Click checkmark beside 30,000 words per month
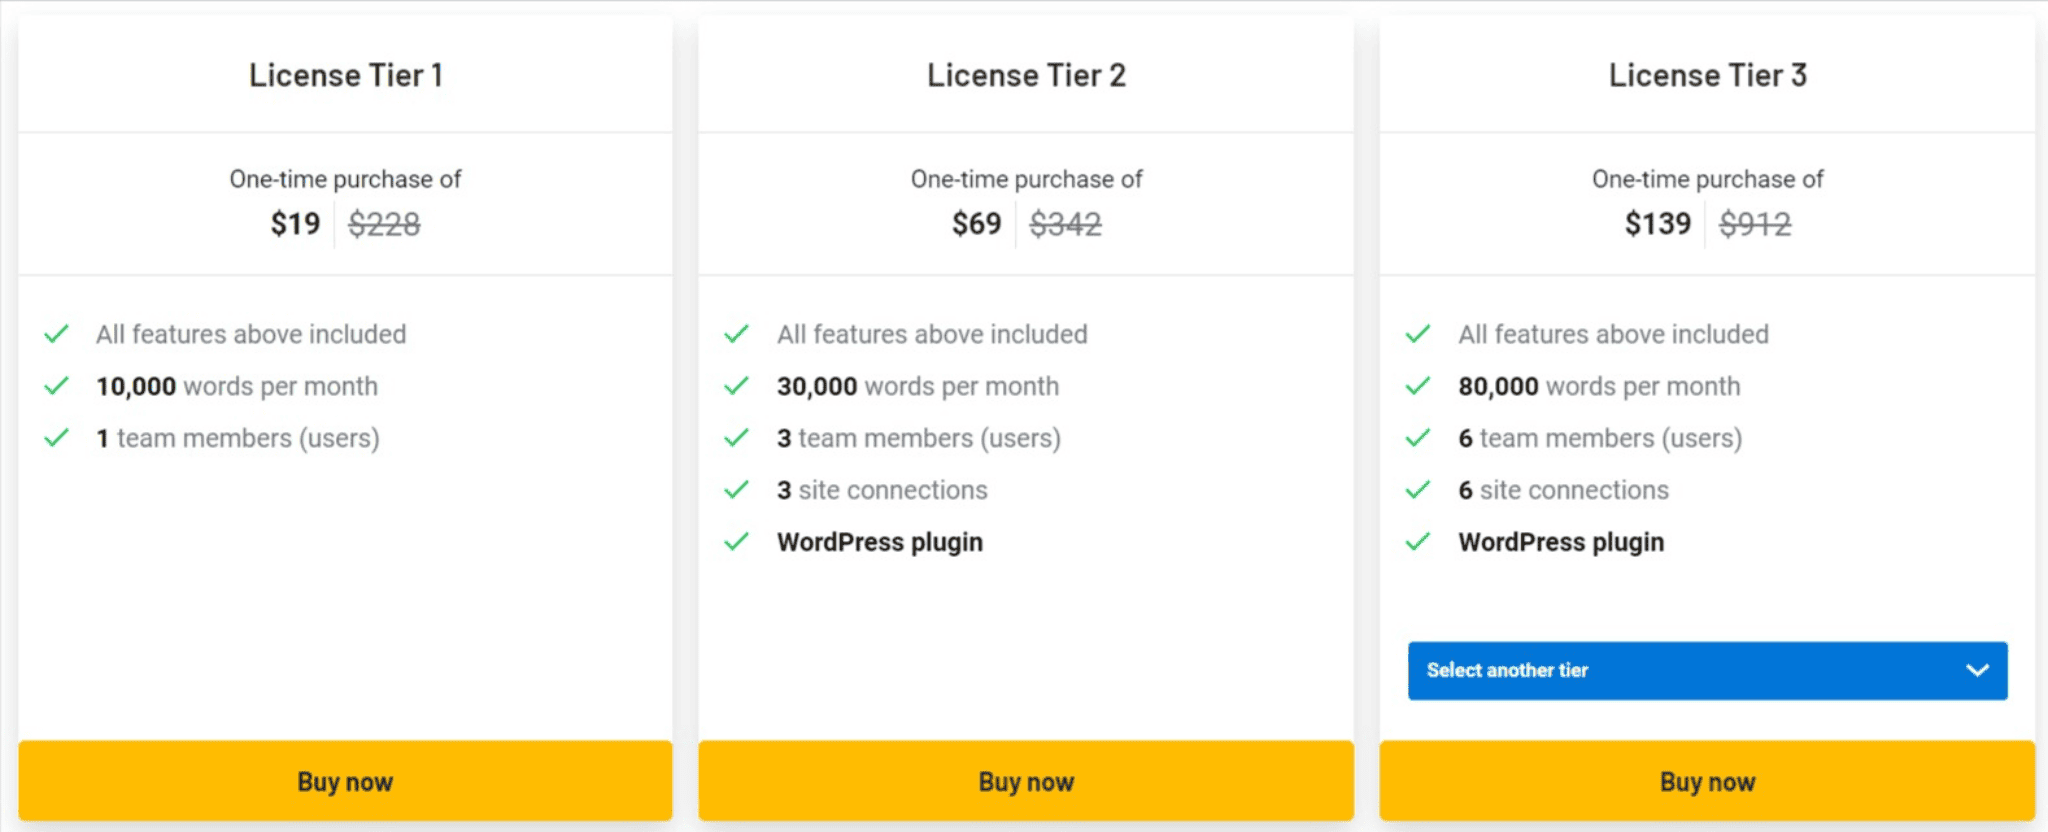Viewport: 2048px width, 832px height. pos(737,386)
